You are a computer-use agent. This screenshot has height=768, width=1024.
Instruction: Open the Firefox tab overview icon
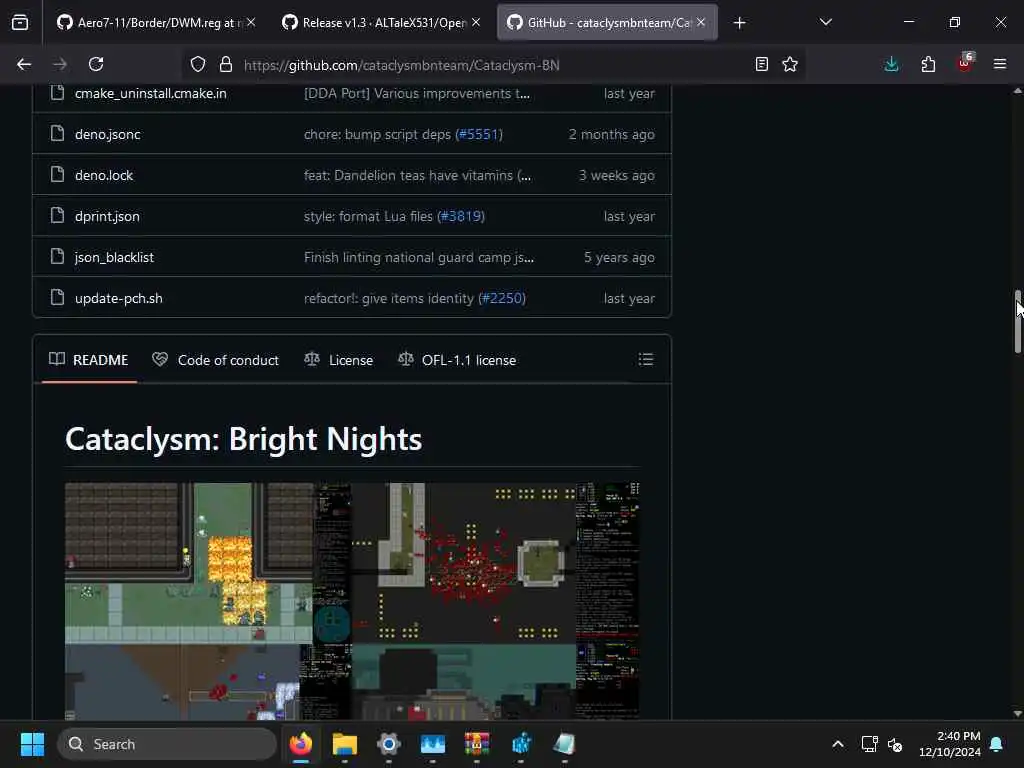coord(20,23)
